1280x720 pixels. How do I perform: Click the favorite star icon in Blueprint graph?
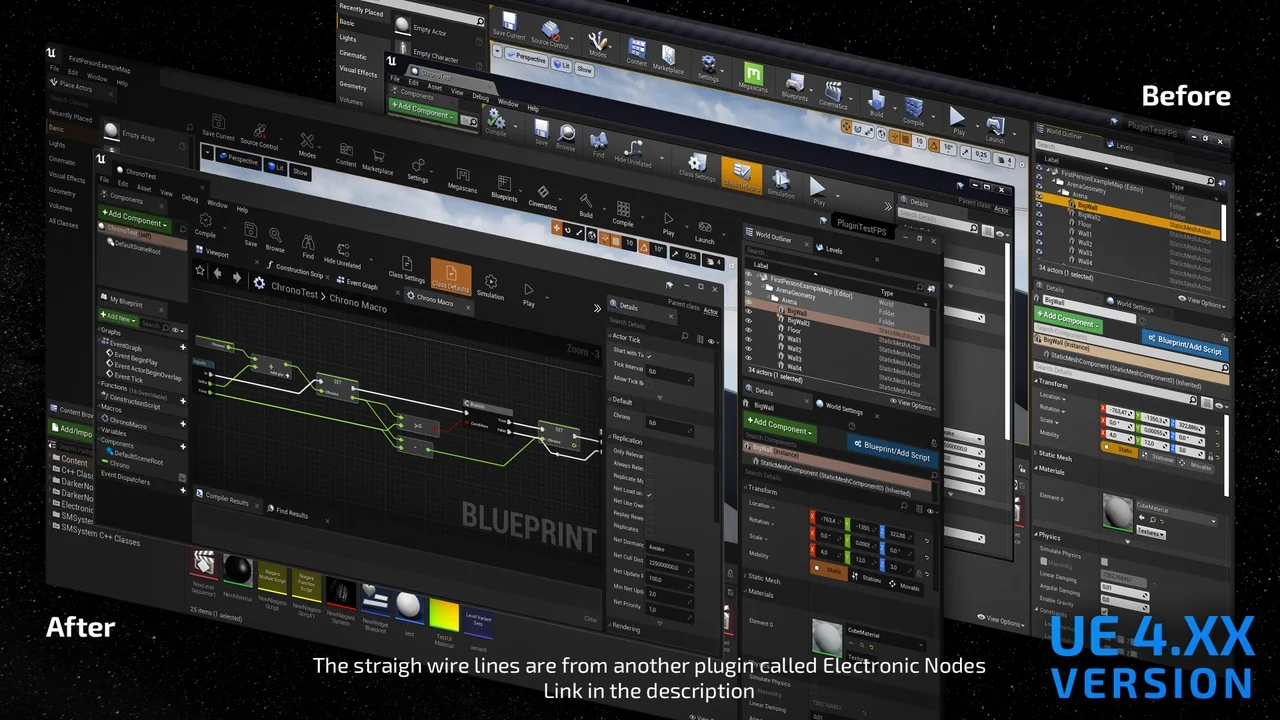pos(200,271)
